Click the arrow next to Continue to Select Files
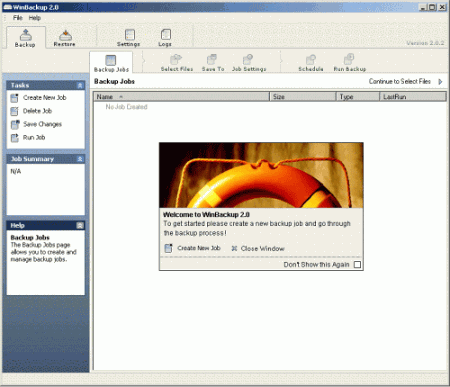The width and height of the screenshot is (450, 387). [440, 82]
